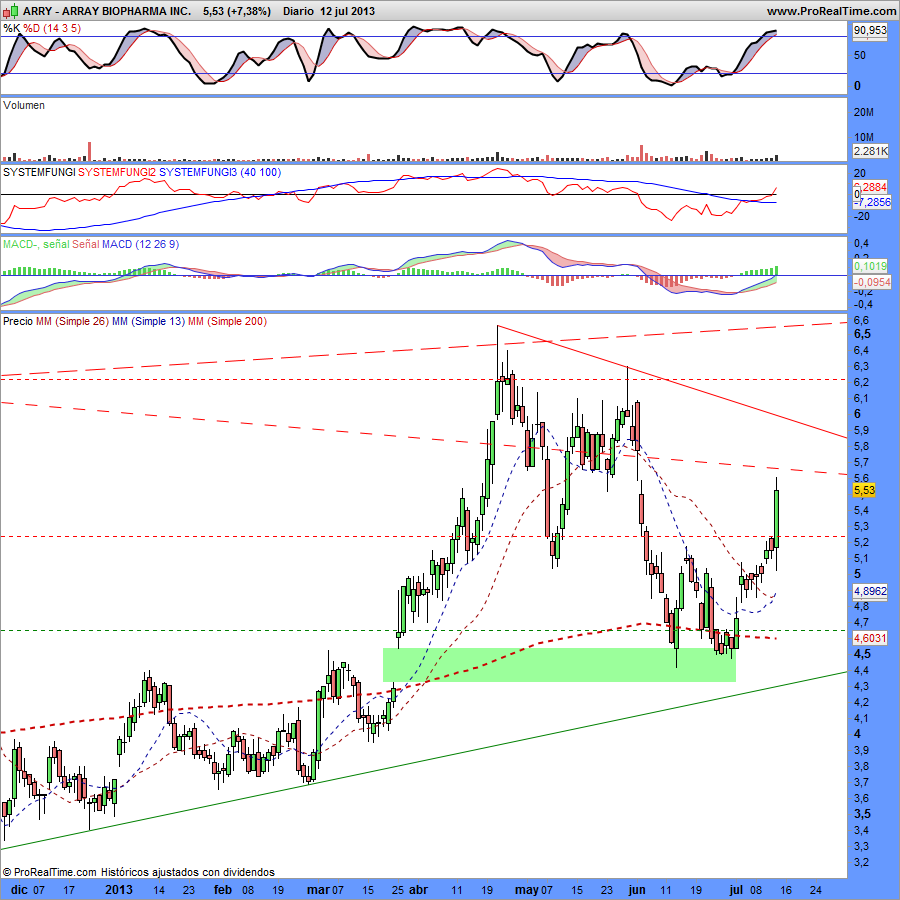Select the black SYSTEMFUNGI label
Image resolution: width=900 pixels, height=900 pixels.
[x=39, y=172]
